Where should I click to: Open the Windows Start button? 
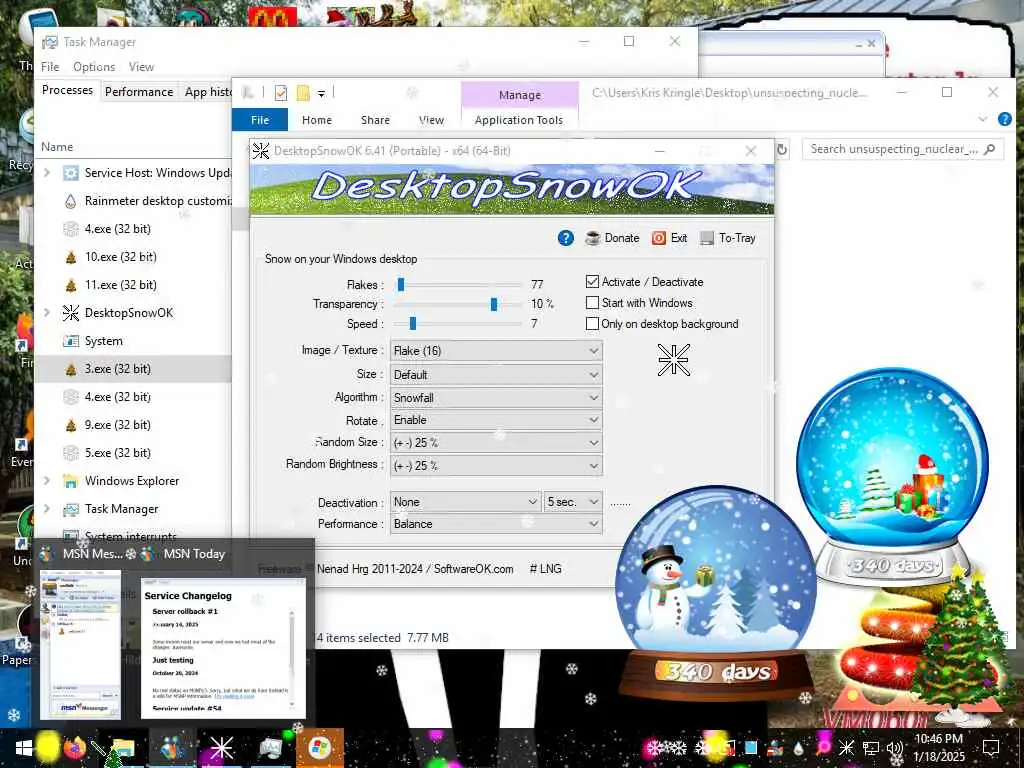coord(23,748)
